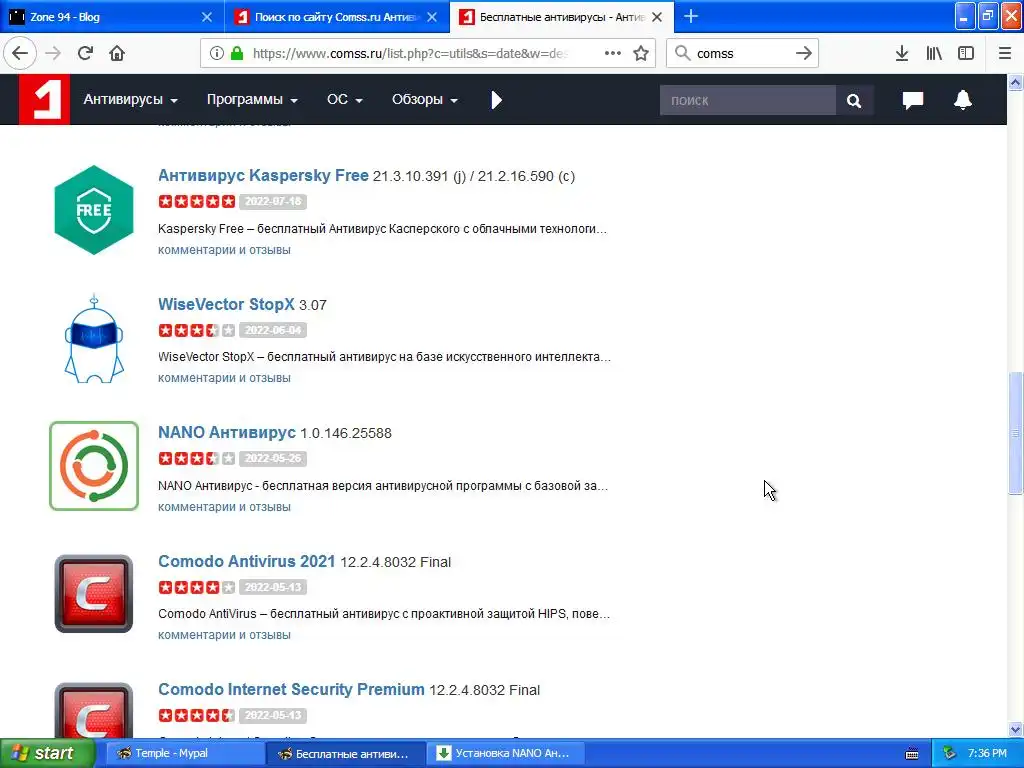The height and width of the screenshot is (768, 1024).
Task: Open NANO Антивирус комментарии и отзывы
Action: [x=224, y=507]
